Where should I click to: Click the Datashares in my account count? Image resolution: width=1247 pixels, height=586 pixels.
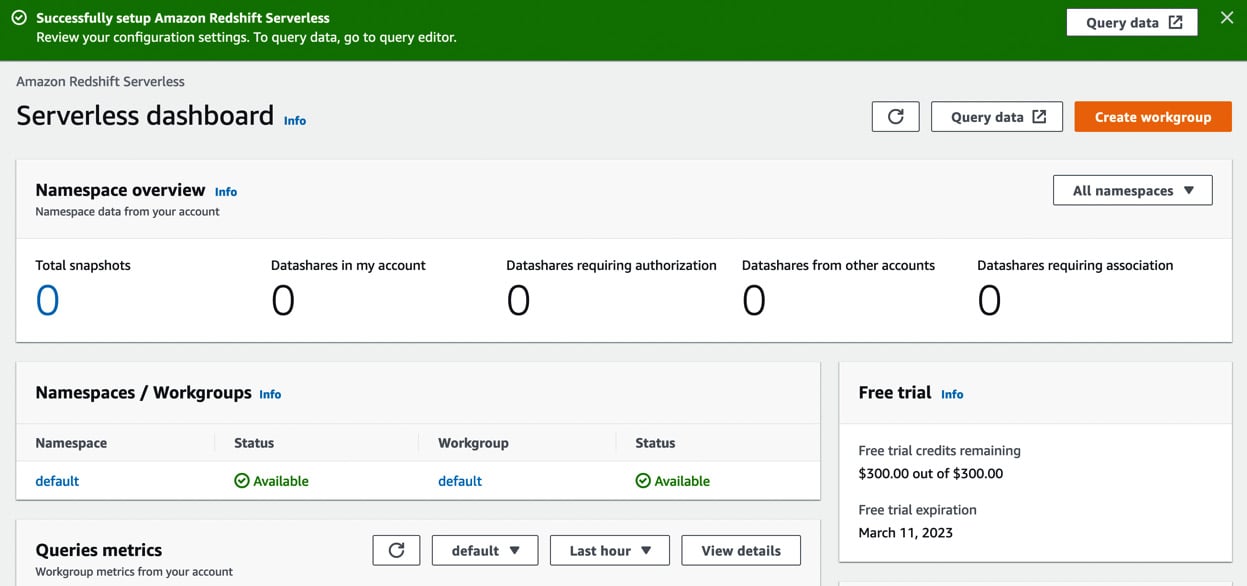(x=283, y=300)
